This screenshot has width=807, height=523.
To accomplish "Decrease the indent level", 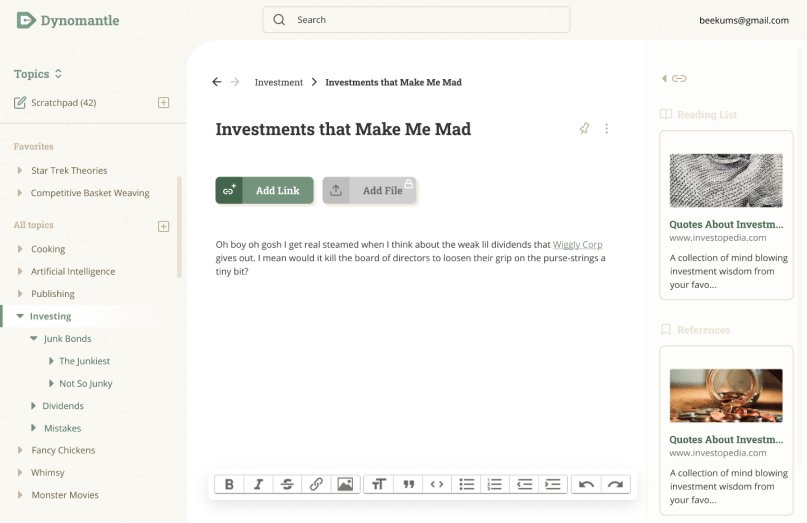I will tap(524, 484).
